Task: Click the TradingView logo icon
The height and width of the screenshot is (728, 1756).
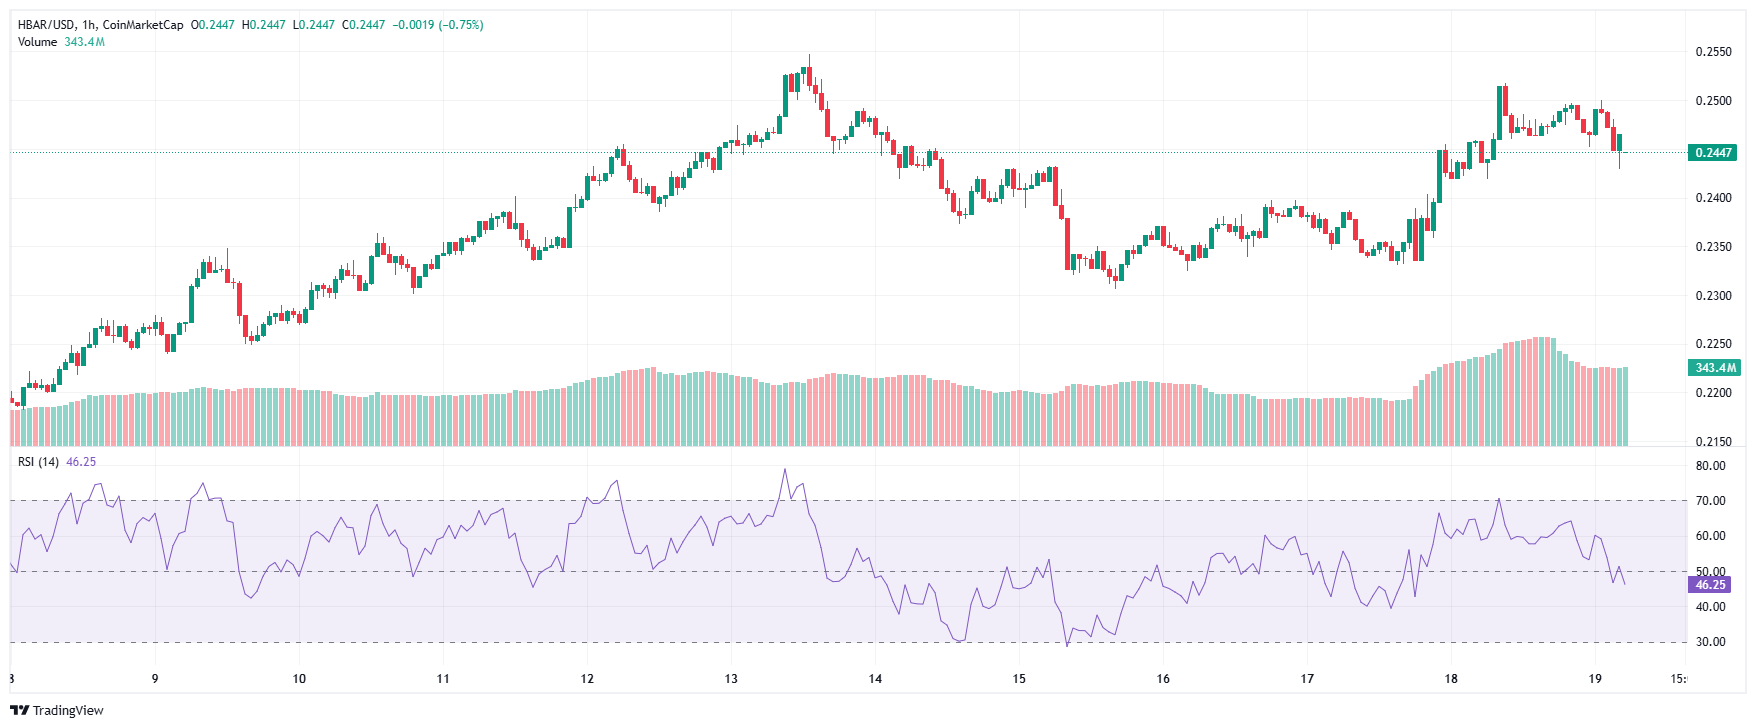Action: pos(19,710)
